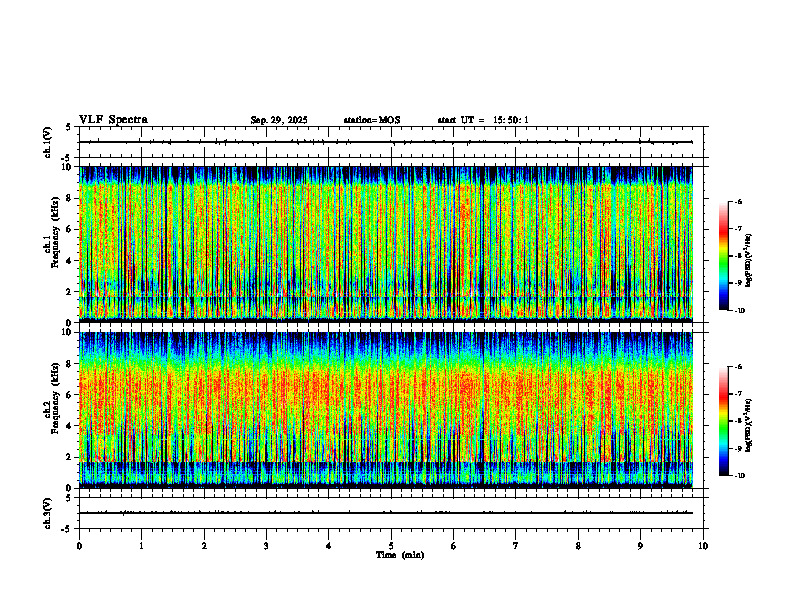Click the "10" tick on the time axis
Image resolution: width=792 pixels, height=612 pixels.
click(x=703, y=546)
